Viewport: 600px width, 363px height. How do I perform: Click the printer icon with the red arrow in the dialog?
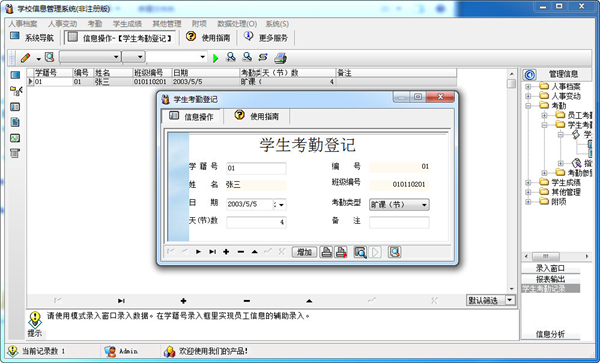[x=341, y=252]
